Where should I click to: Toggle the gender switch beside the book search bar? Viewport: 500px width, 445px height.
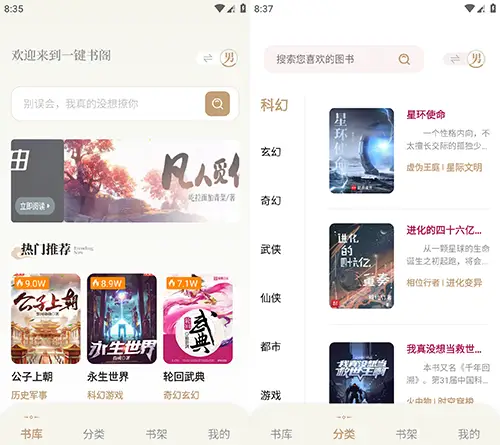coord(464,59)
